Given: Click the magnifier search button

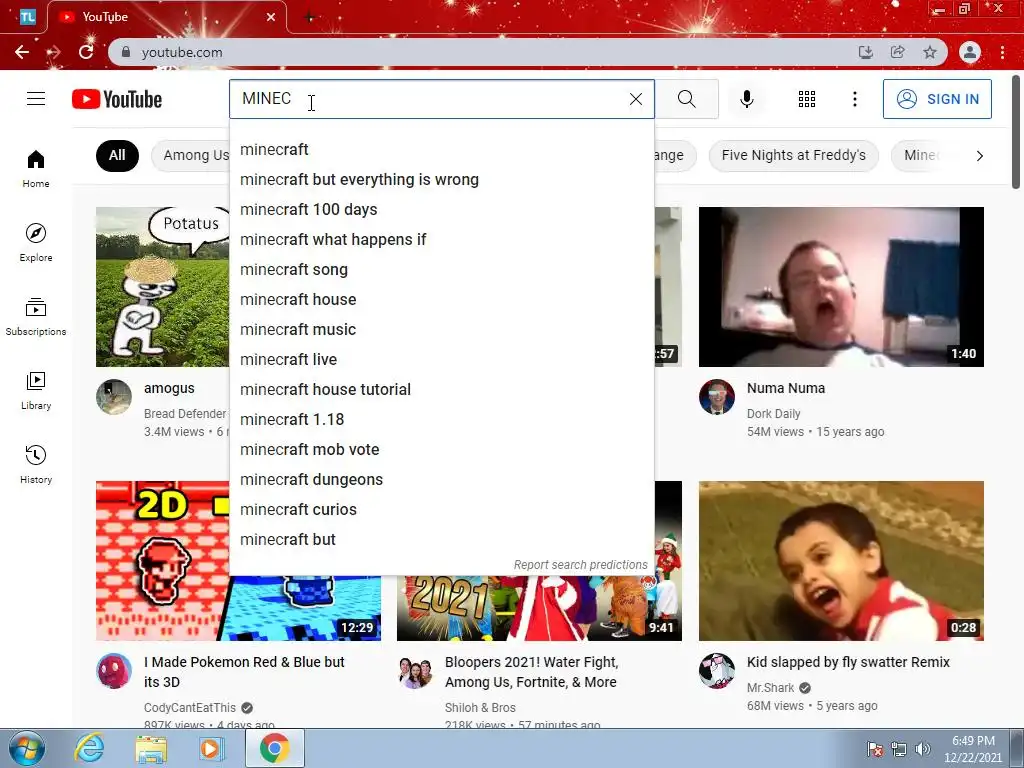Looking at the screenshot, I should coord(686,99).
